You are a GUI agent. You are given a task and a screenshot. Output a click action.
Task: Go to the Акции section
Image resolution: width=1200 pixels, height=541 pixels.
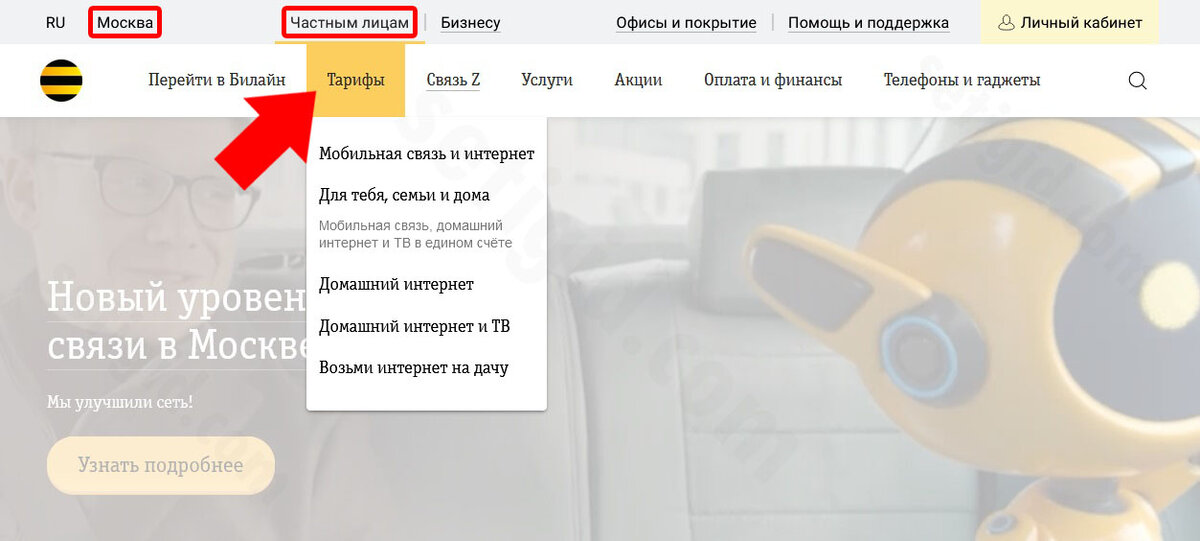pyautogui.click(x=638, y=80)
